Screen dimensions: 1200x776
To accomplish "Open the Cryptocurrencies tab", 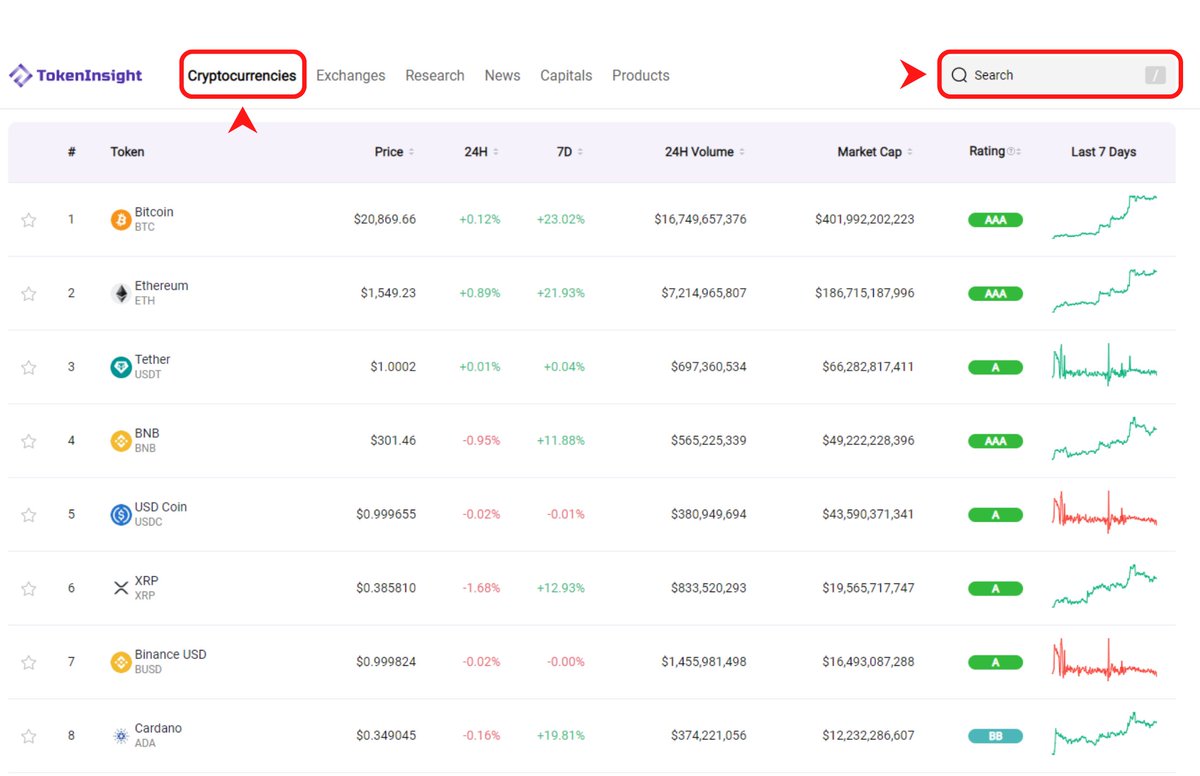I will [x=242, y=75].
